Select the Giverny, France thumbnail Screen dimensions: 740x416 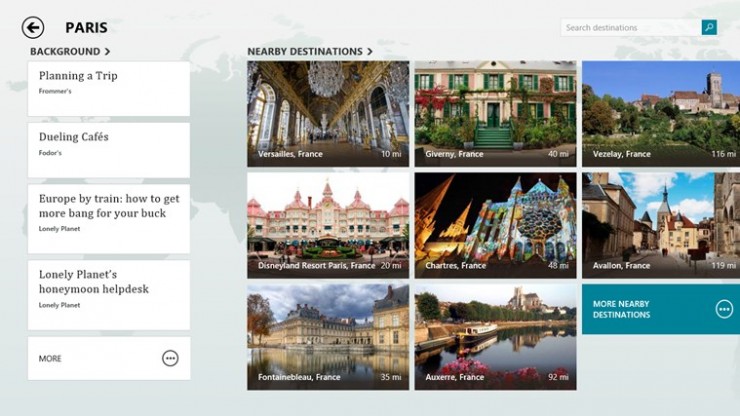pos(495,113)
